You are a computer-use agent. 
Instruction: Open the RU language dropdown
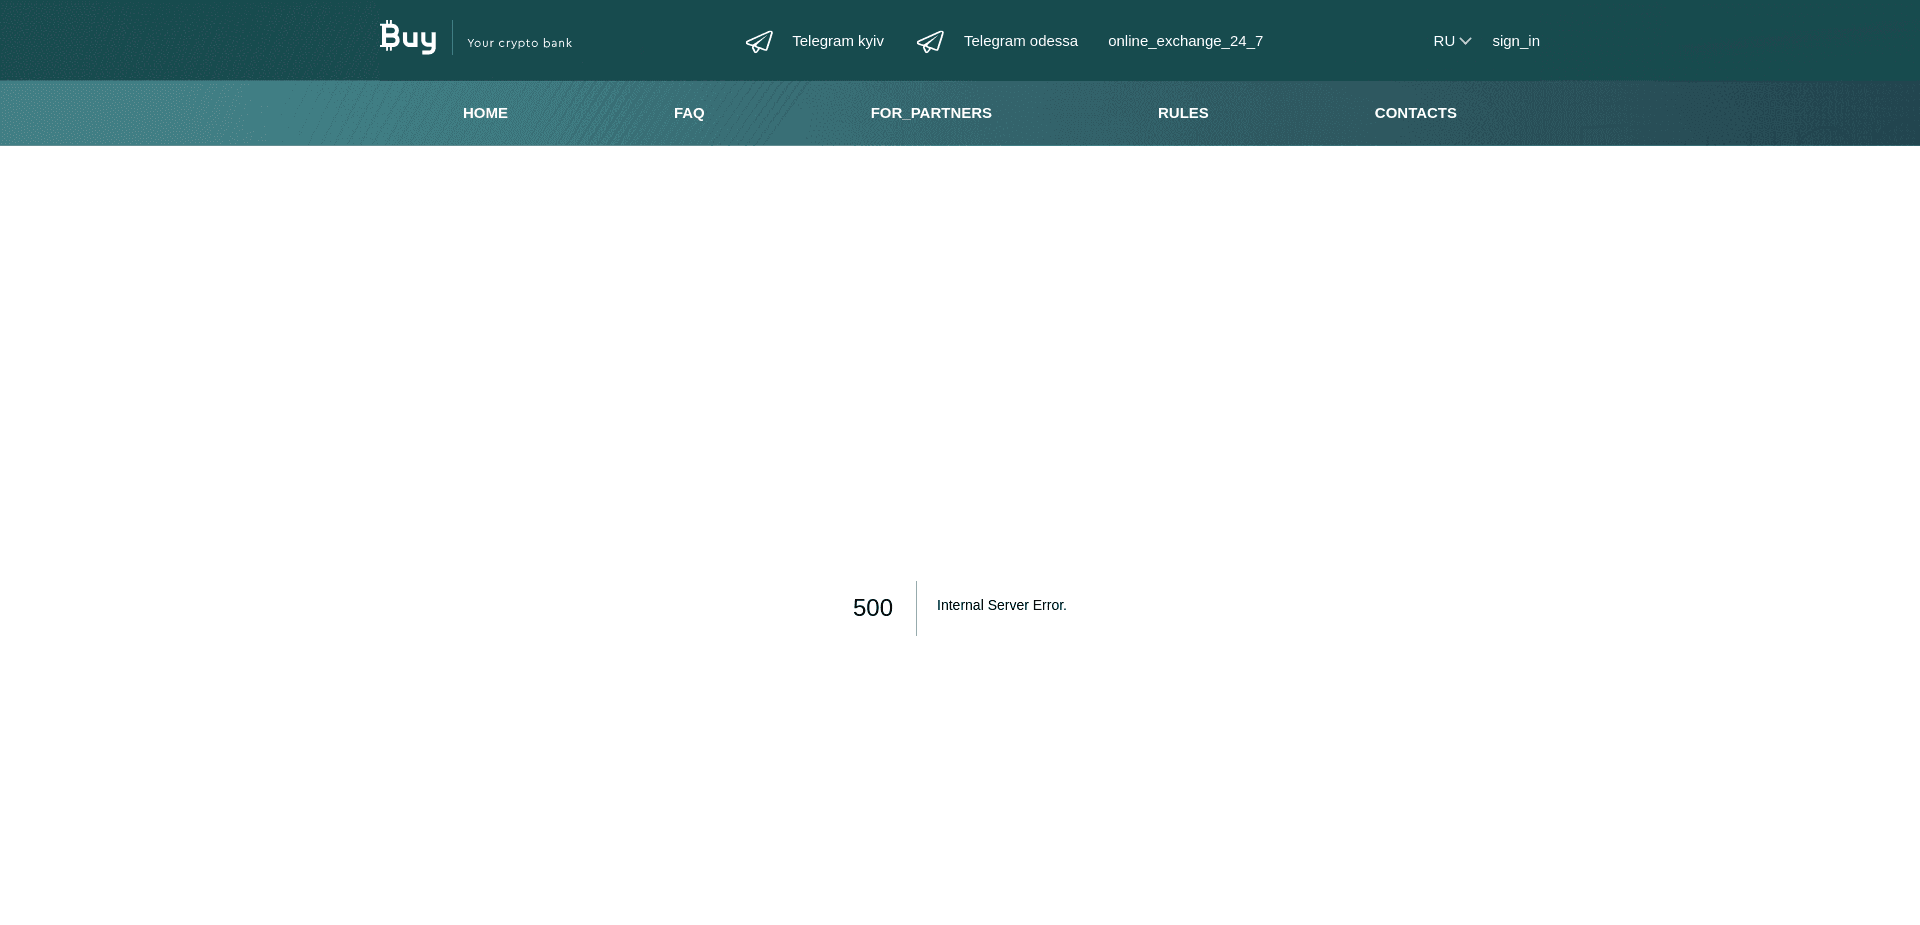pyautogui.click(x=1450, y=41)
